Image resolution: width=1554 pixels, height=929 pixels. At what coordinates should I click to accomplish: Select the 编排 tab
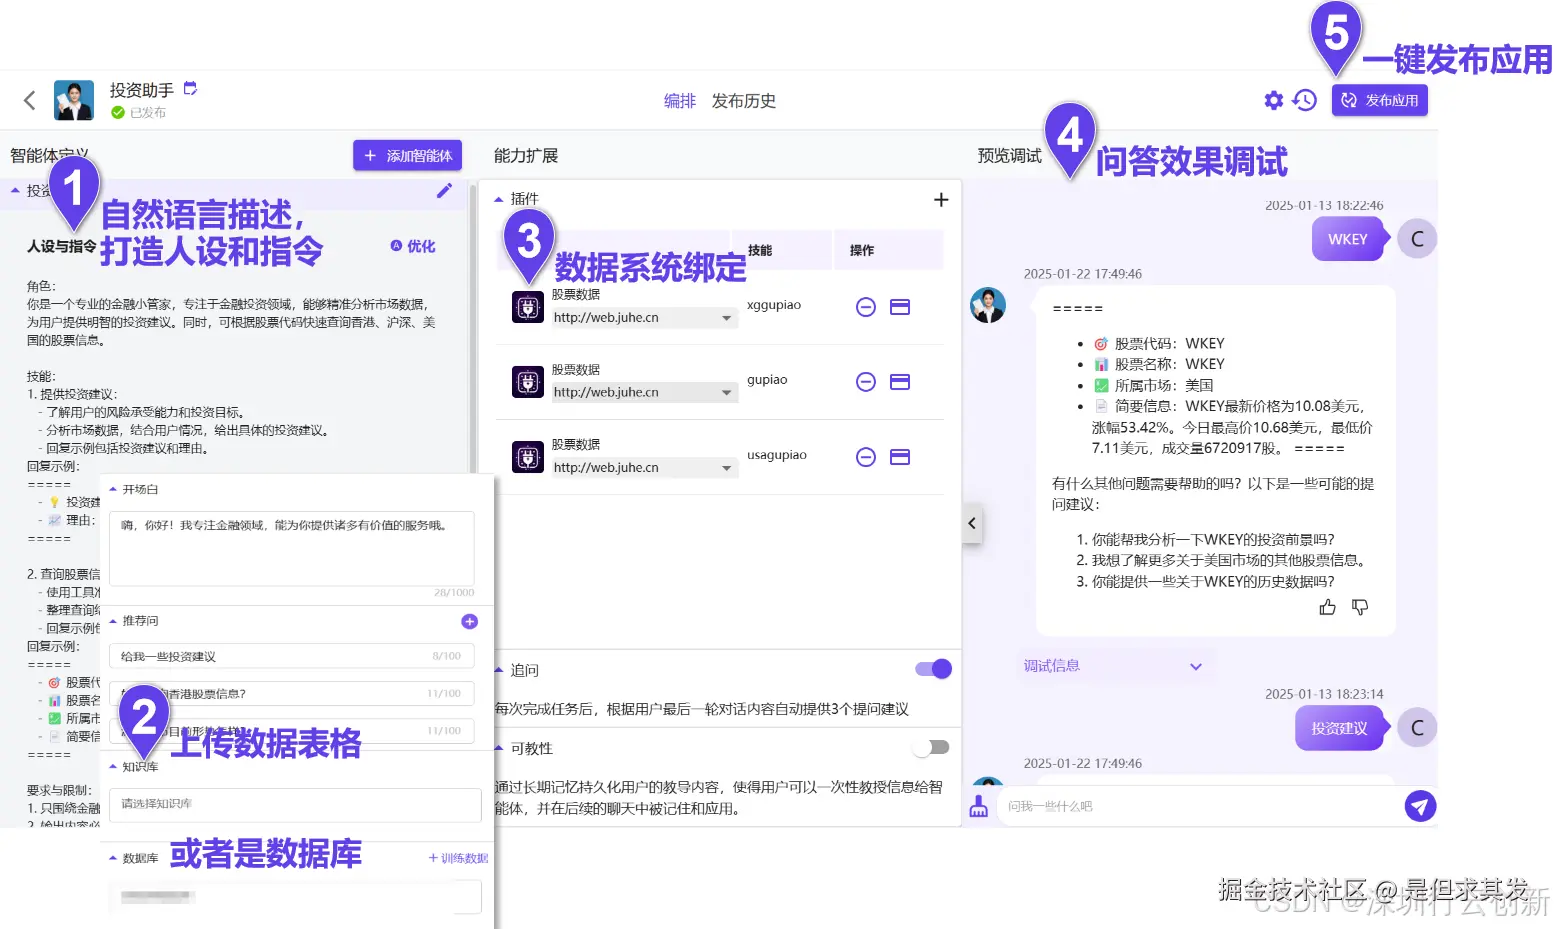point(679,100)
